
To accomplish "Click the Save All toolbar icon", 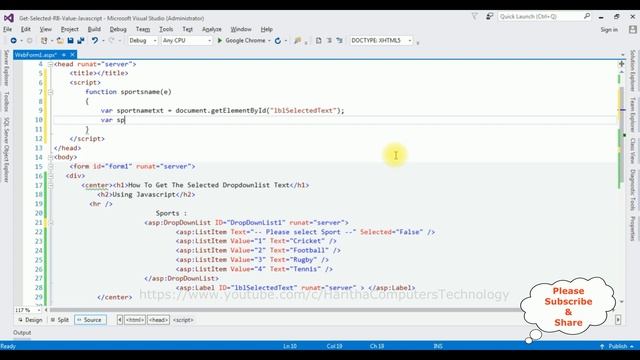I will 81,40.
